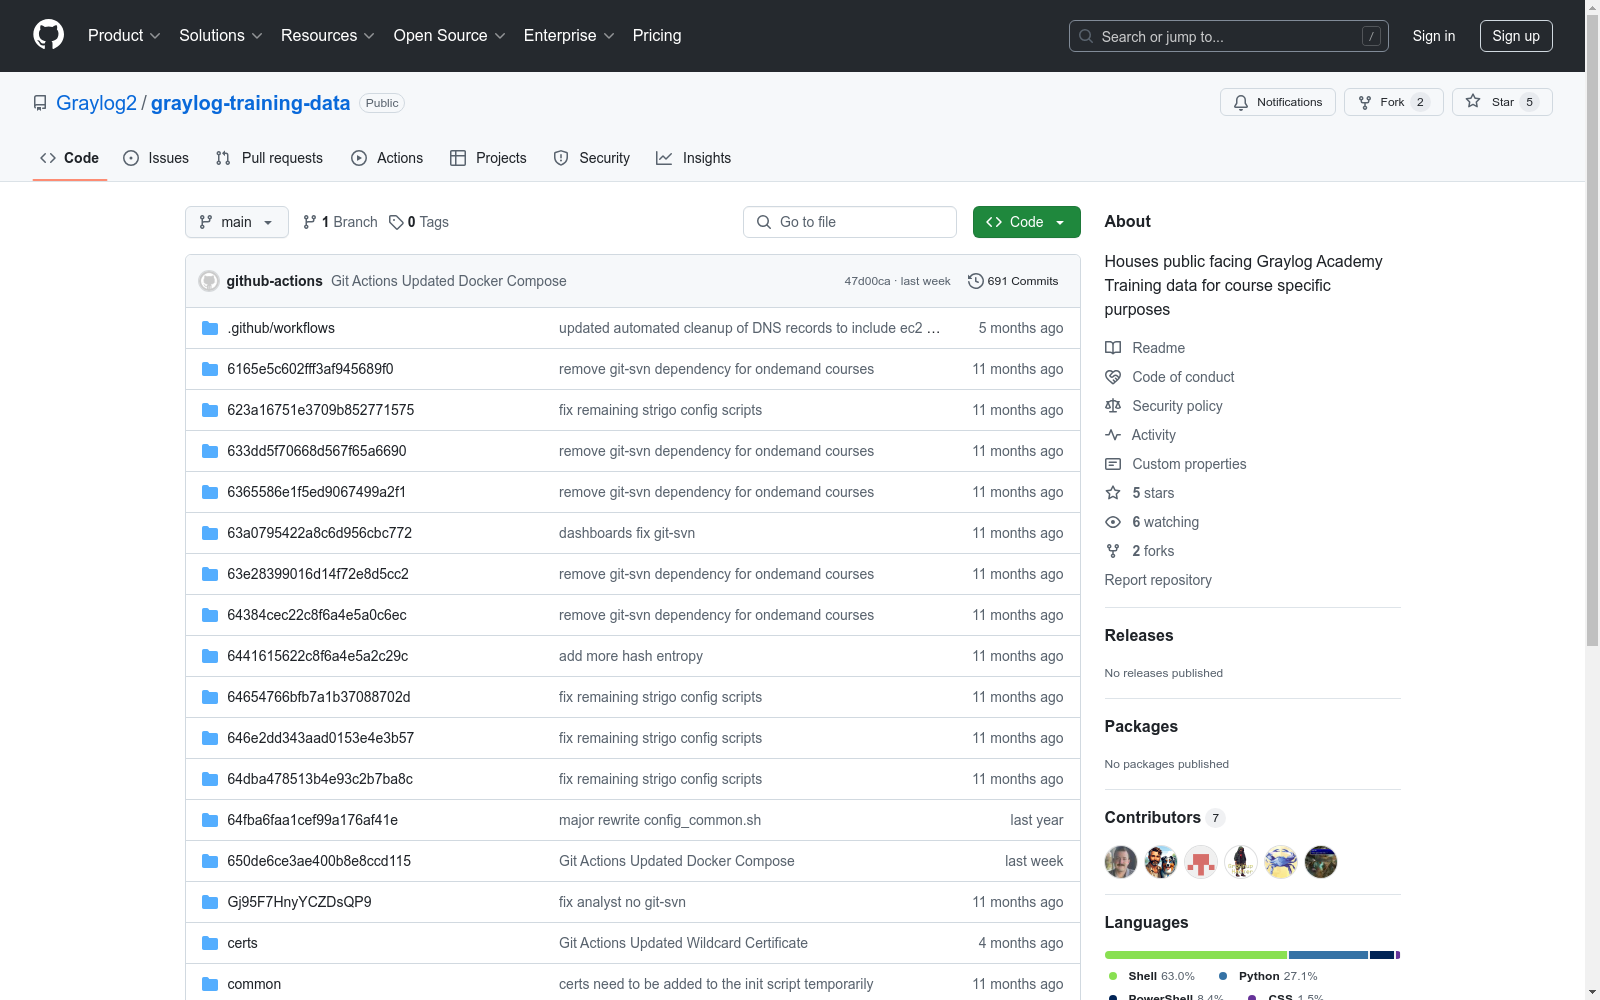Click the star icon beside 5 stars
Viewport: 1600px width, 1000px height.
click(1113, 493)
